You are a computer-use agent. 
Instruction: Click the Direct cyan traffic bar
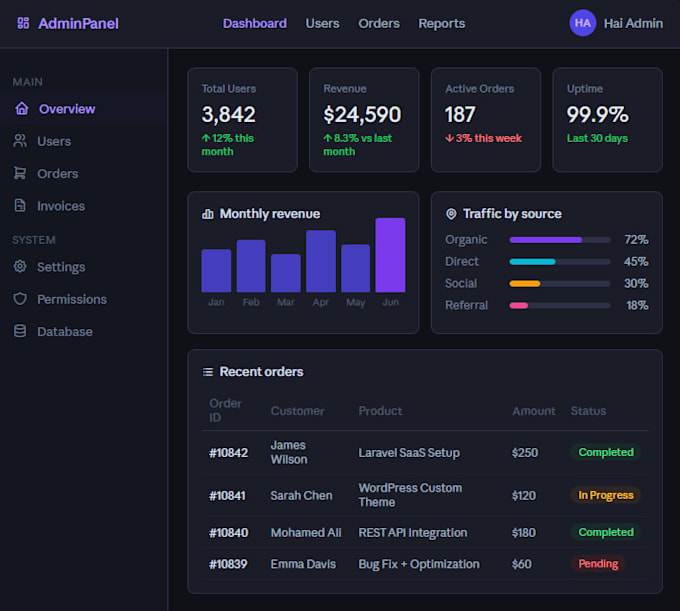click(x=532, y=261)
